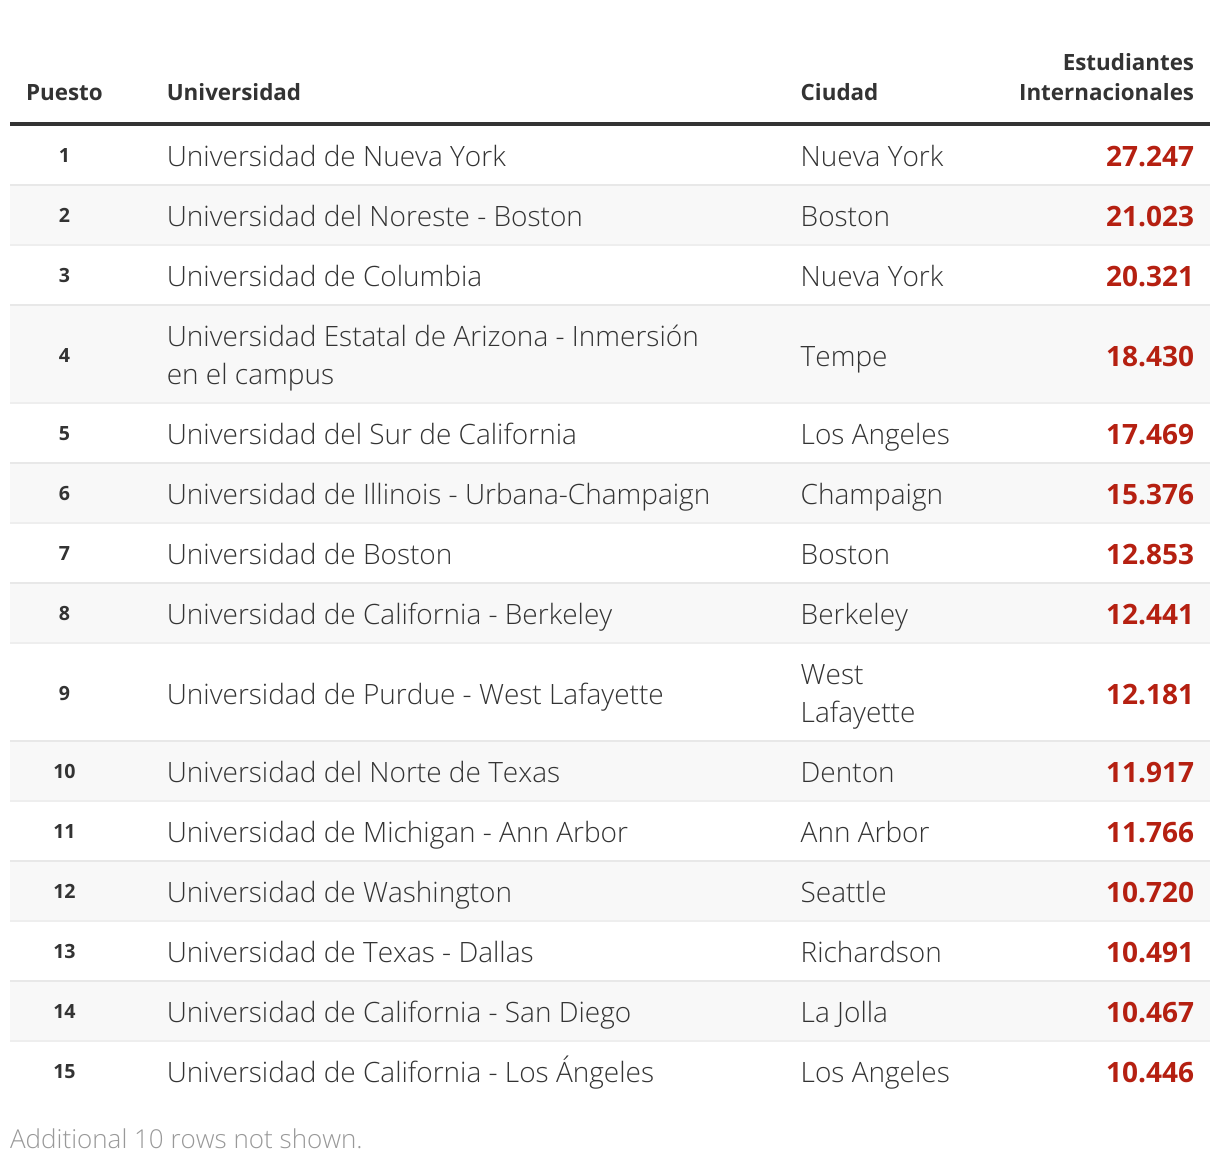
Task: Click rank number 15
Action: (x=64, y=1072)
